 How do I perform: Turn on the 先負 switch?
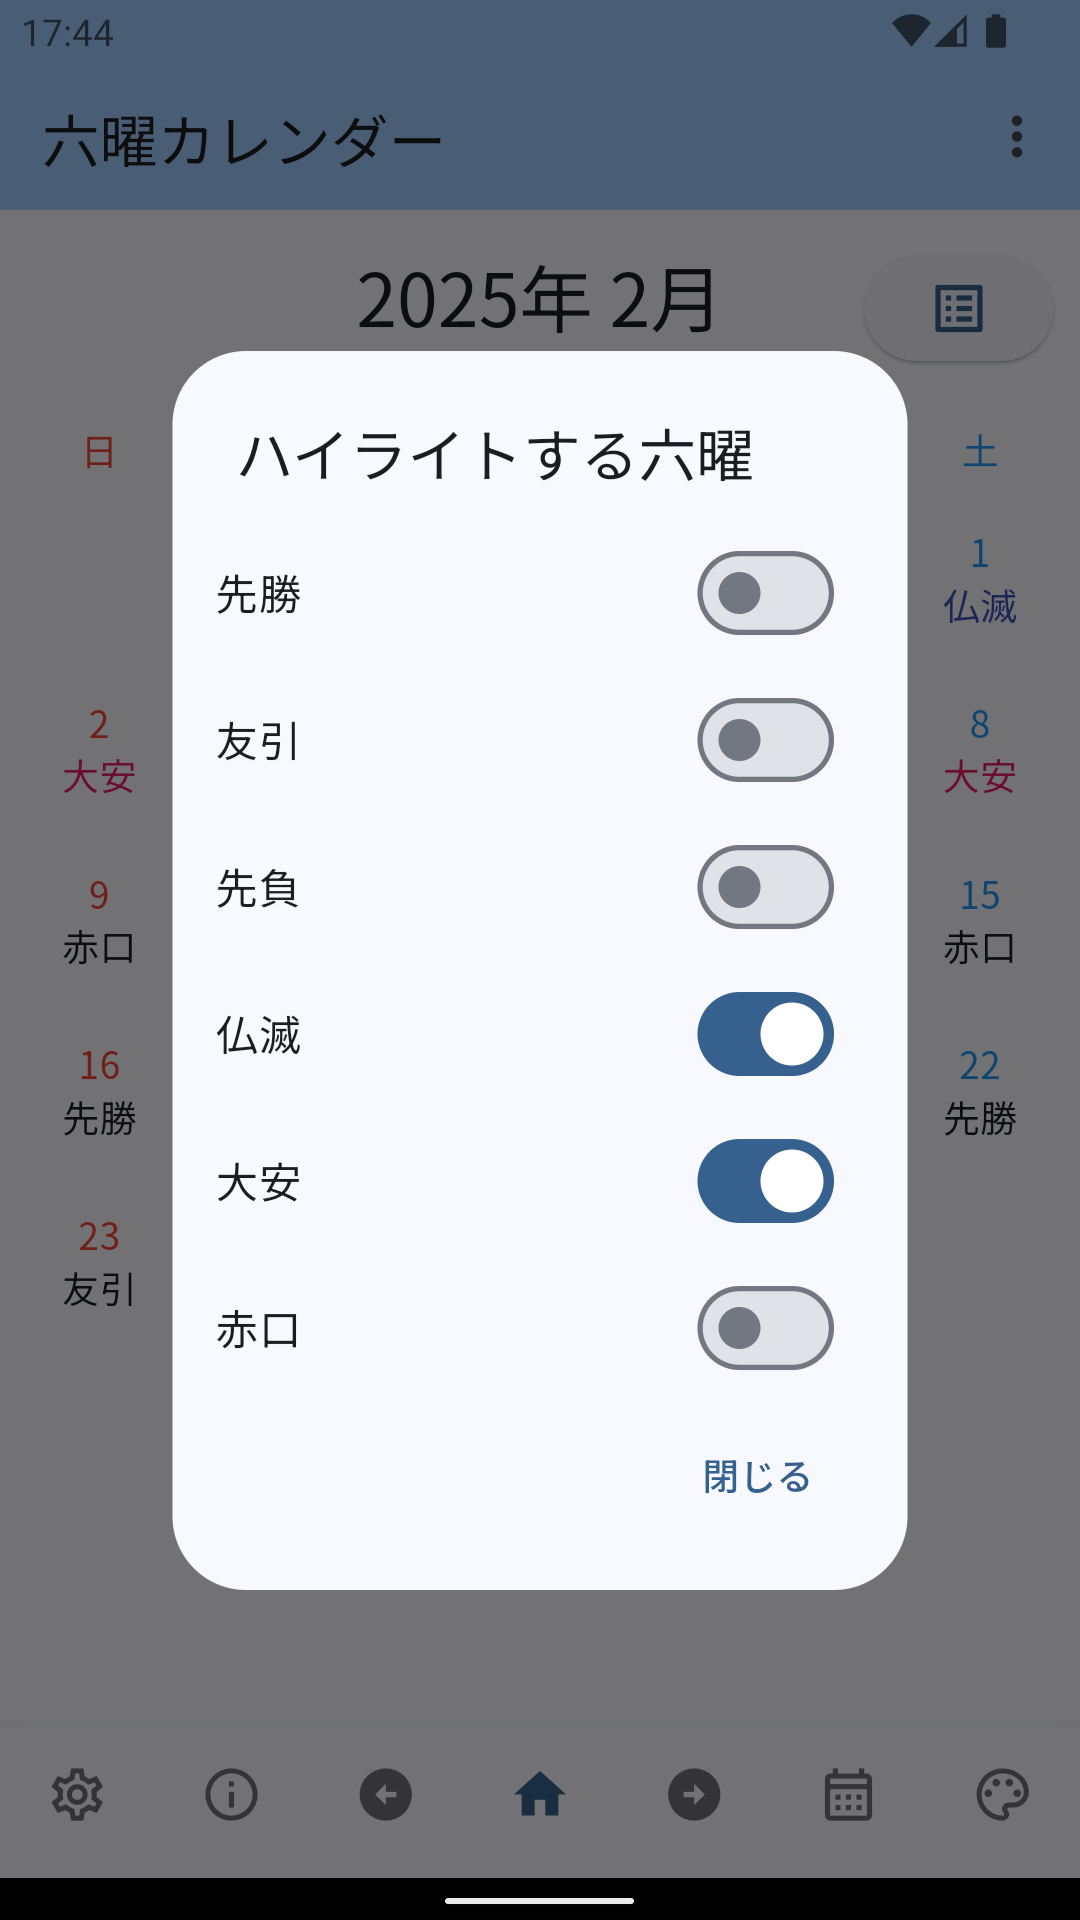765,887
